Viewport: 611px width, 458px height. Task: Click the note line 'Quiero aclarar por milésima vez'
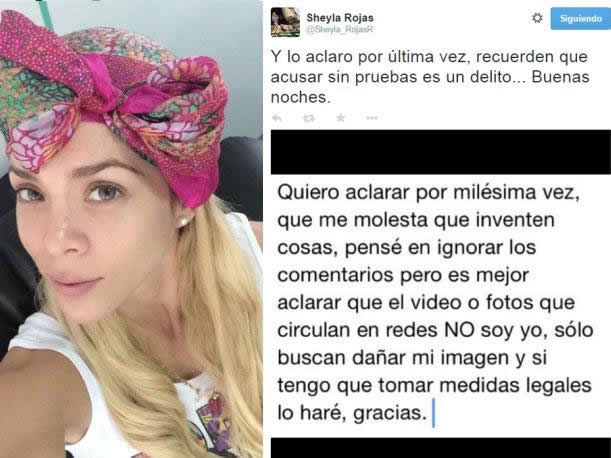coord(429,193)
